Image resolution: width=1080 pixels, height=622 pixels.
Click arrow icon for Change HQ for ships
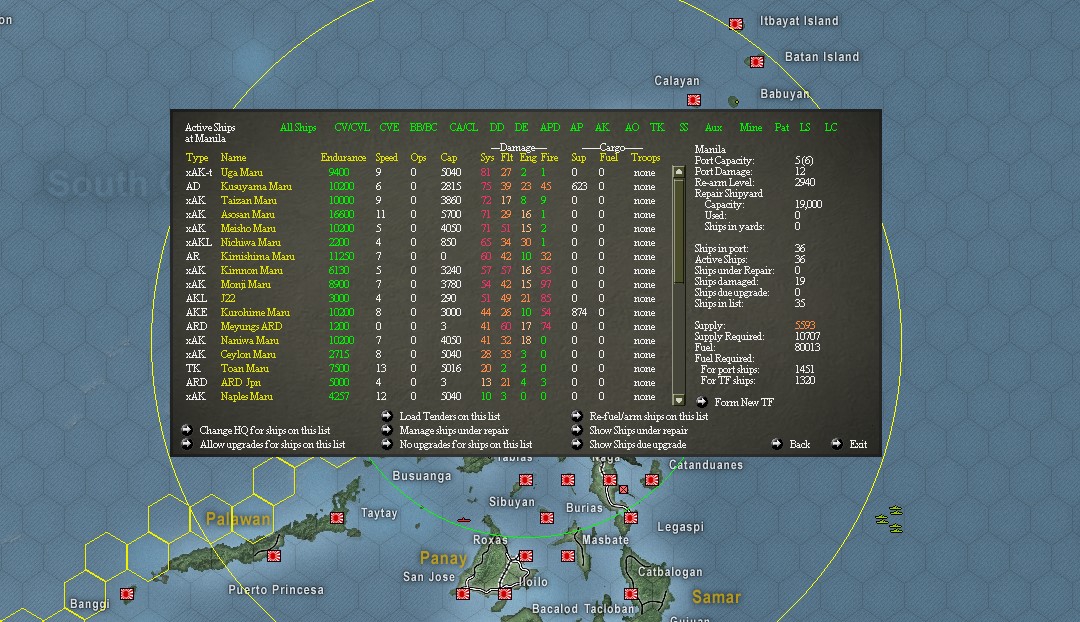[x=187, y=430]
